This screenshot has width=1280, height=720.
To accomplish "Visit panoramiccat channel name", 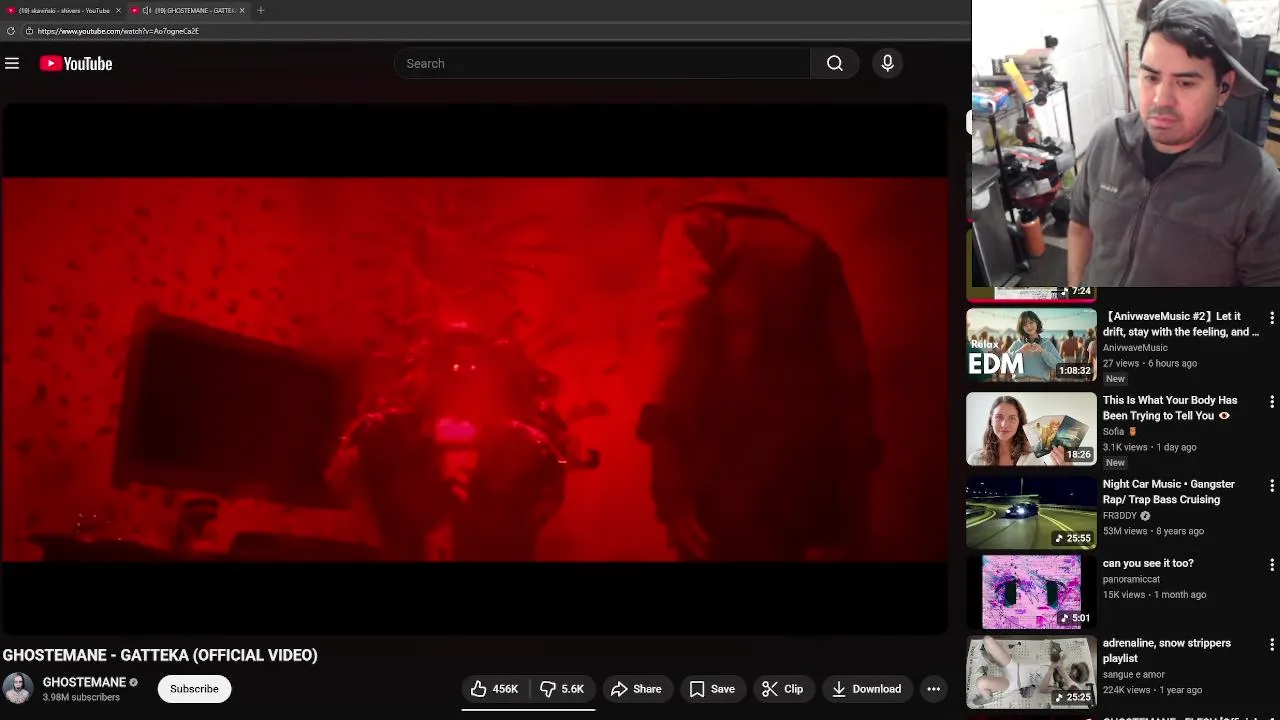I will (1131, 579).
